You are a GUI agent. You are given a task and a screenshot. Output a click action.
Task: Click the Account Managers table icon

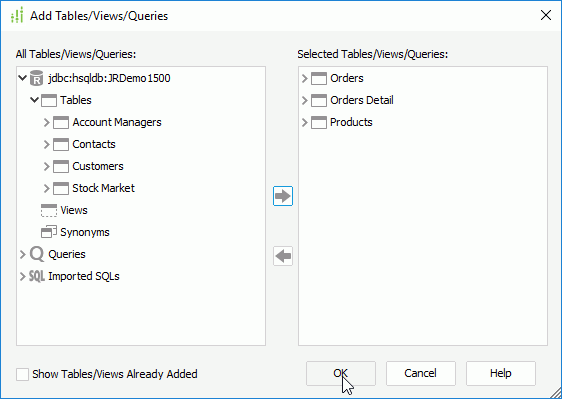pos(61,122)
